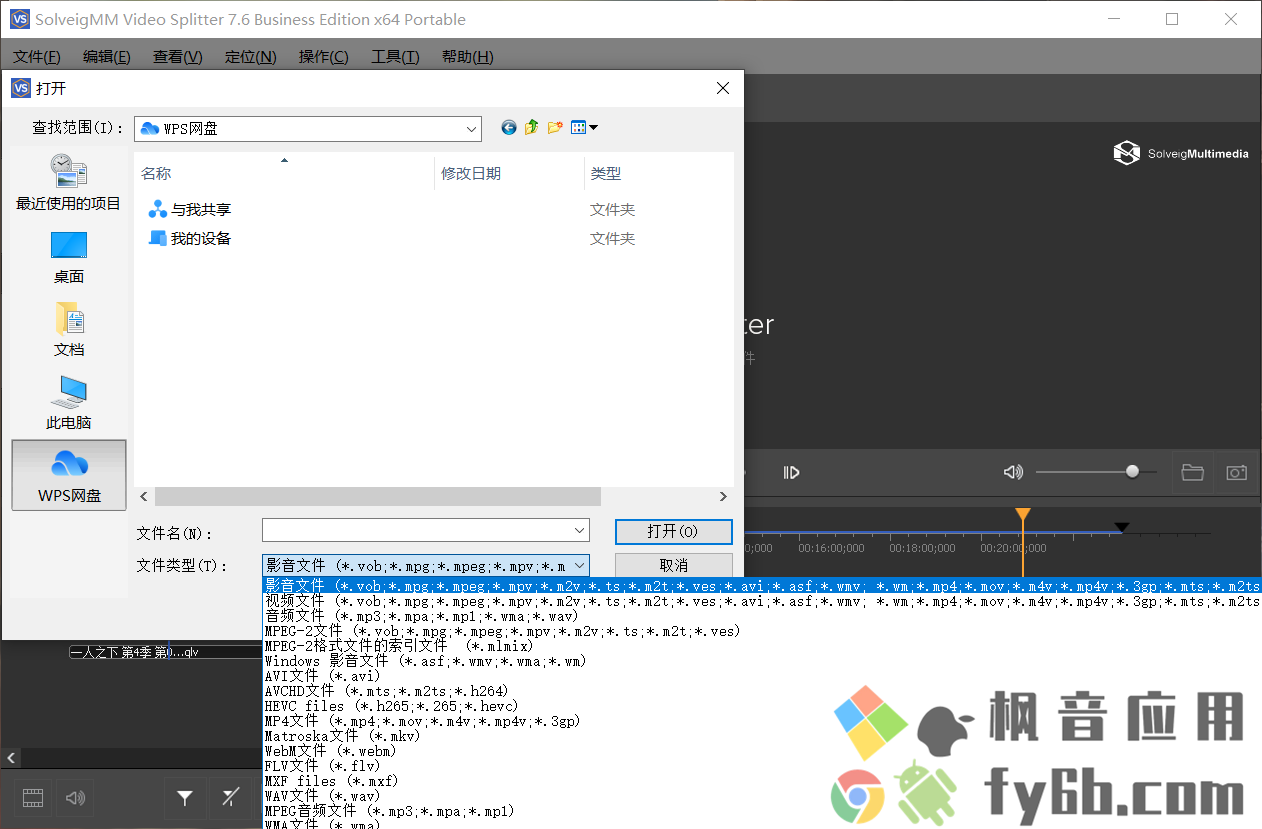Viewport: 1262px width, 829px height.
Task: Sort files by the 修改日期 column header
Action: tap(509, 173)
